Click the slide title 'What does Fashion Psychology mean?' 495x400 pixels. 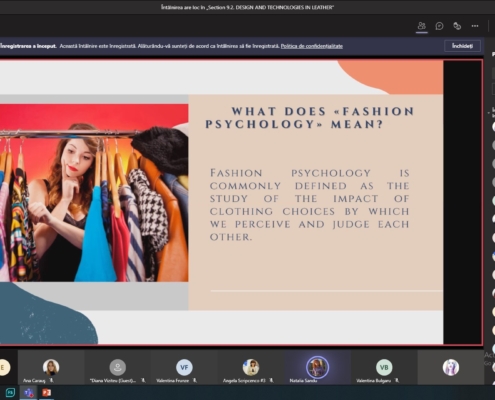point(310,117)
